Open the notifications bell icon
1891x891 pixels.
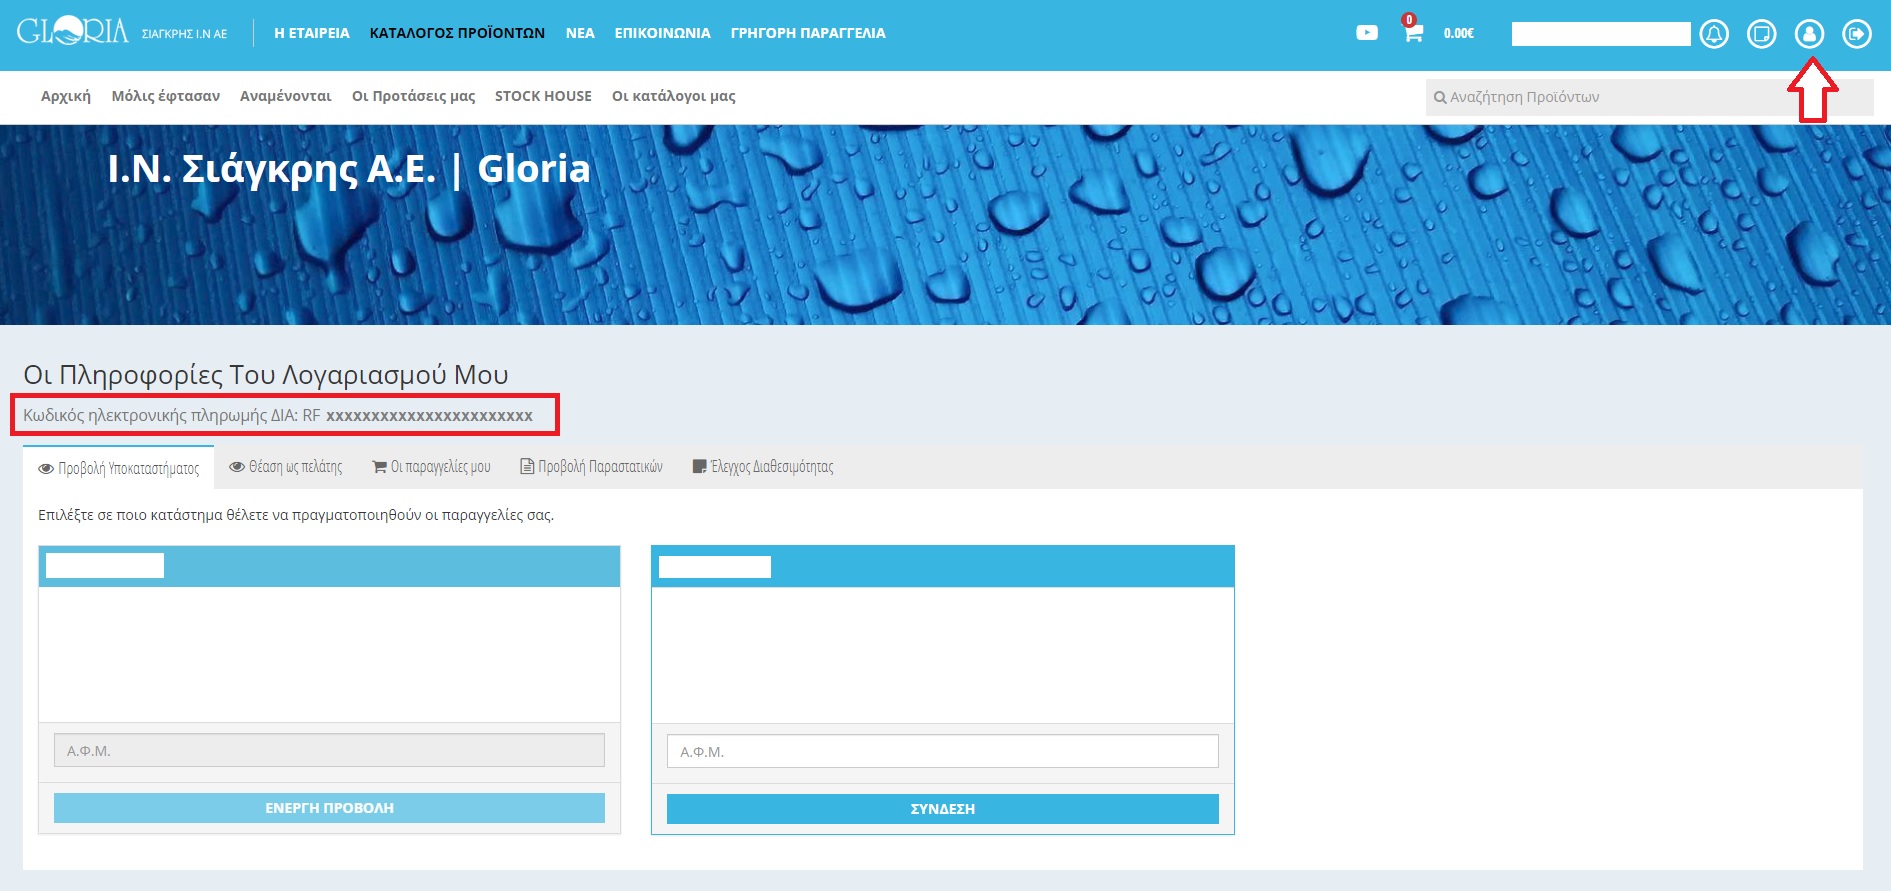[1714, 34]
